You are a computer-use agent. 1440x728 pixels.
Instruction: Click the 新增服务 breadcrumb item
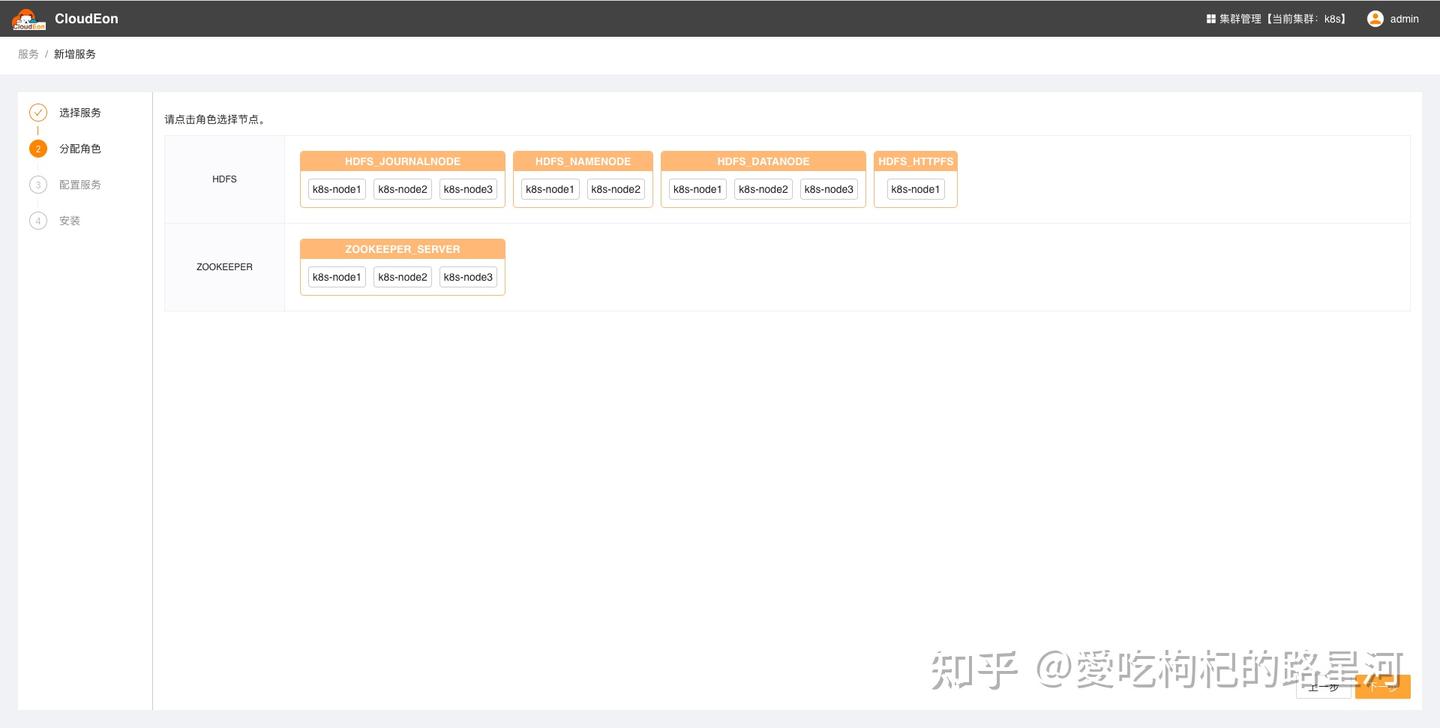click(76, 53)
